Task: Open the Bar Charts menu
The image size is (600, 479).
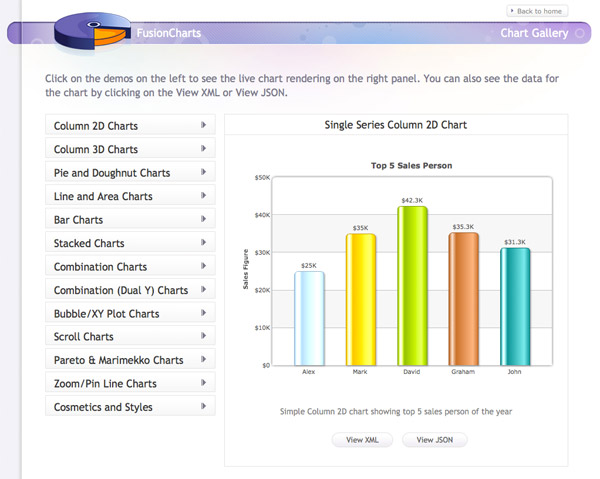Action: click(x=129, y=220)
